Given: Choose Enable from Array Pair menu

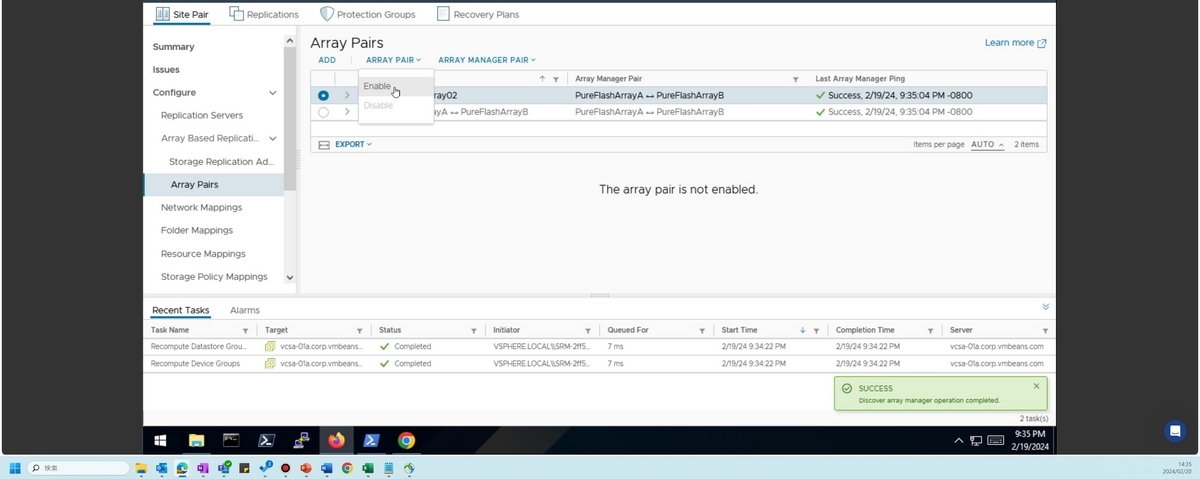Looking at the screenshot, I should (396, 87).
